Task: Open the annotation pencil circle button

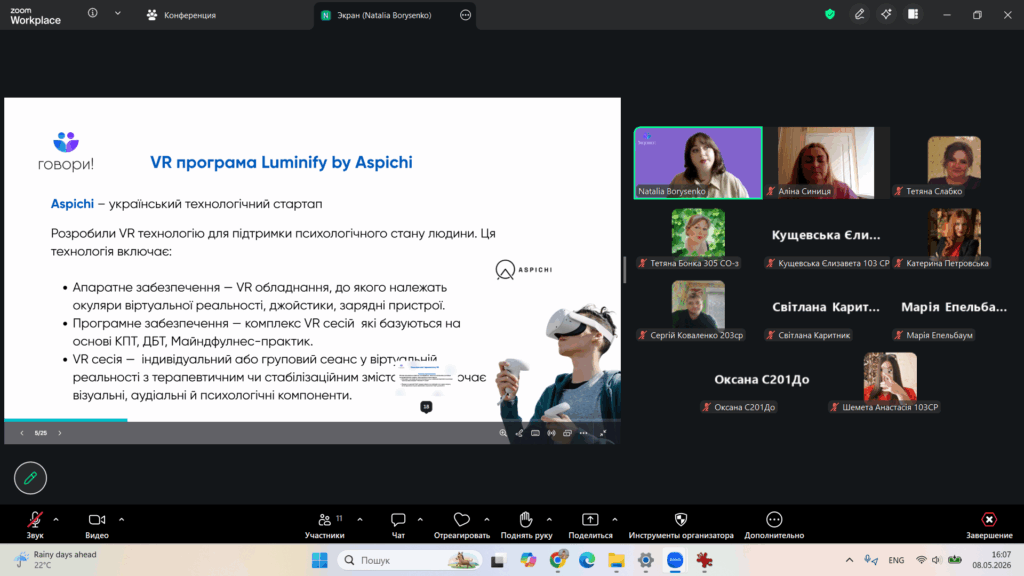Action: coord(30,478)
